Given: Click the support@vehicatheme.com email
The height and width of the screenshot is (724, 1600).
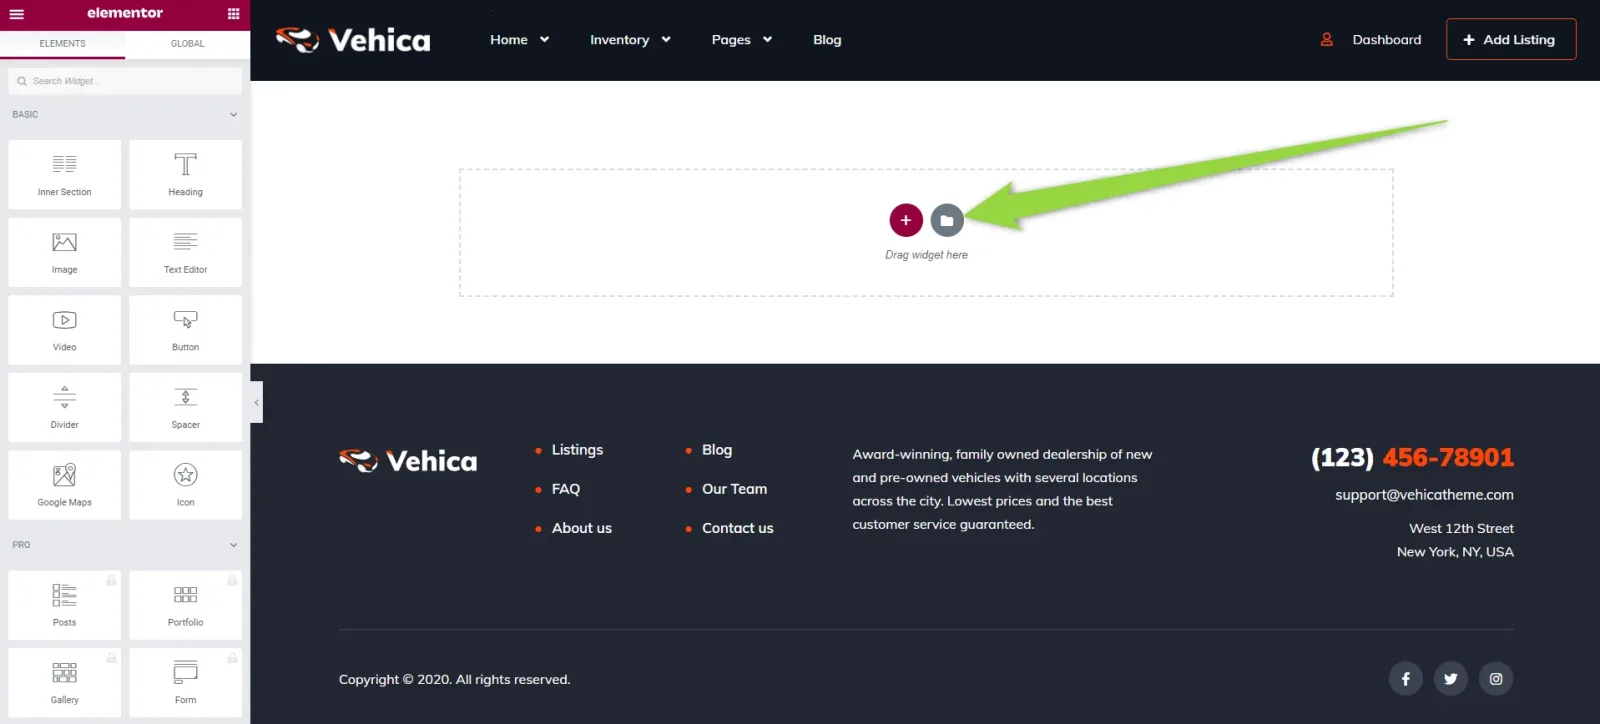Looking at the screenshot, I should (x=1425, y=495).
